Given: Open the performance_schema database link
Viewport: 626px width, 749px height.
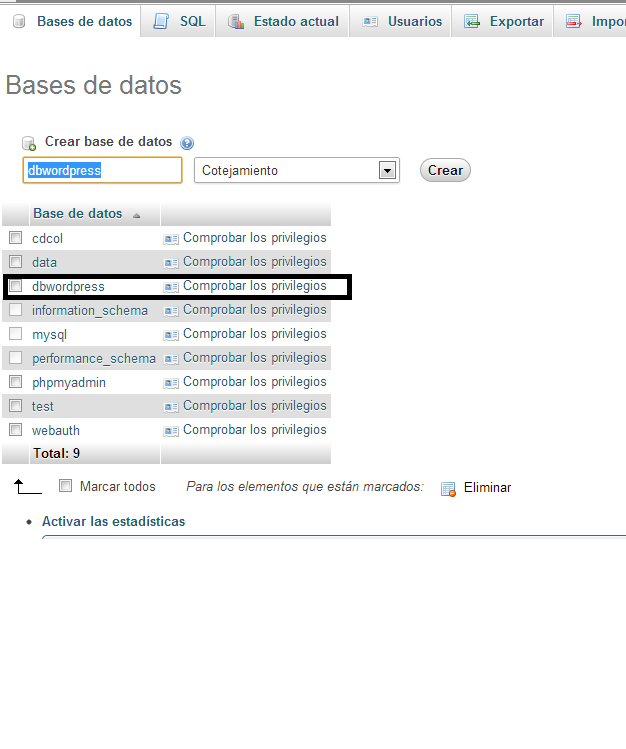Looking at the screenshot, I should (94, 358).
